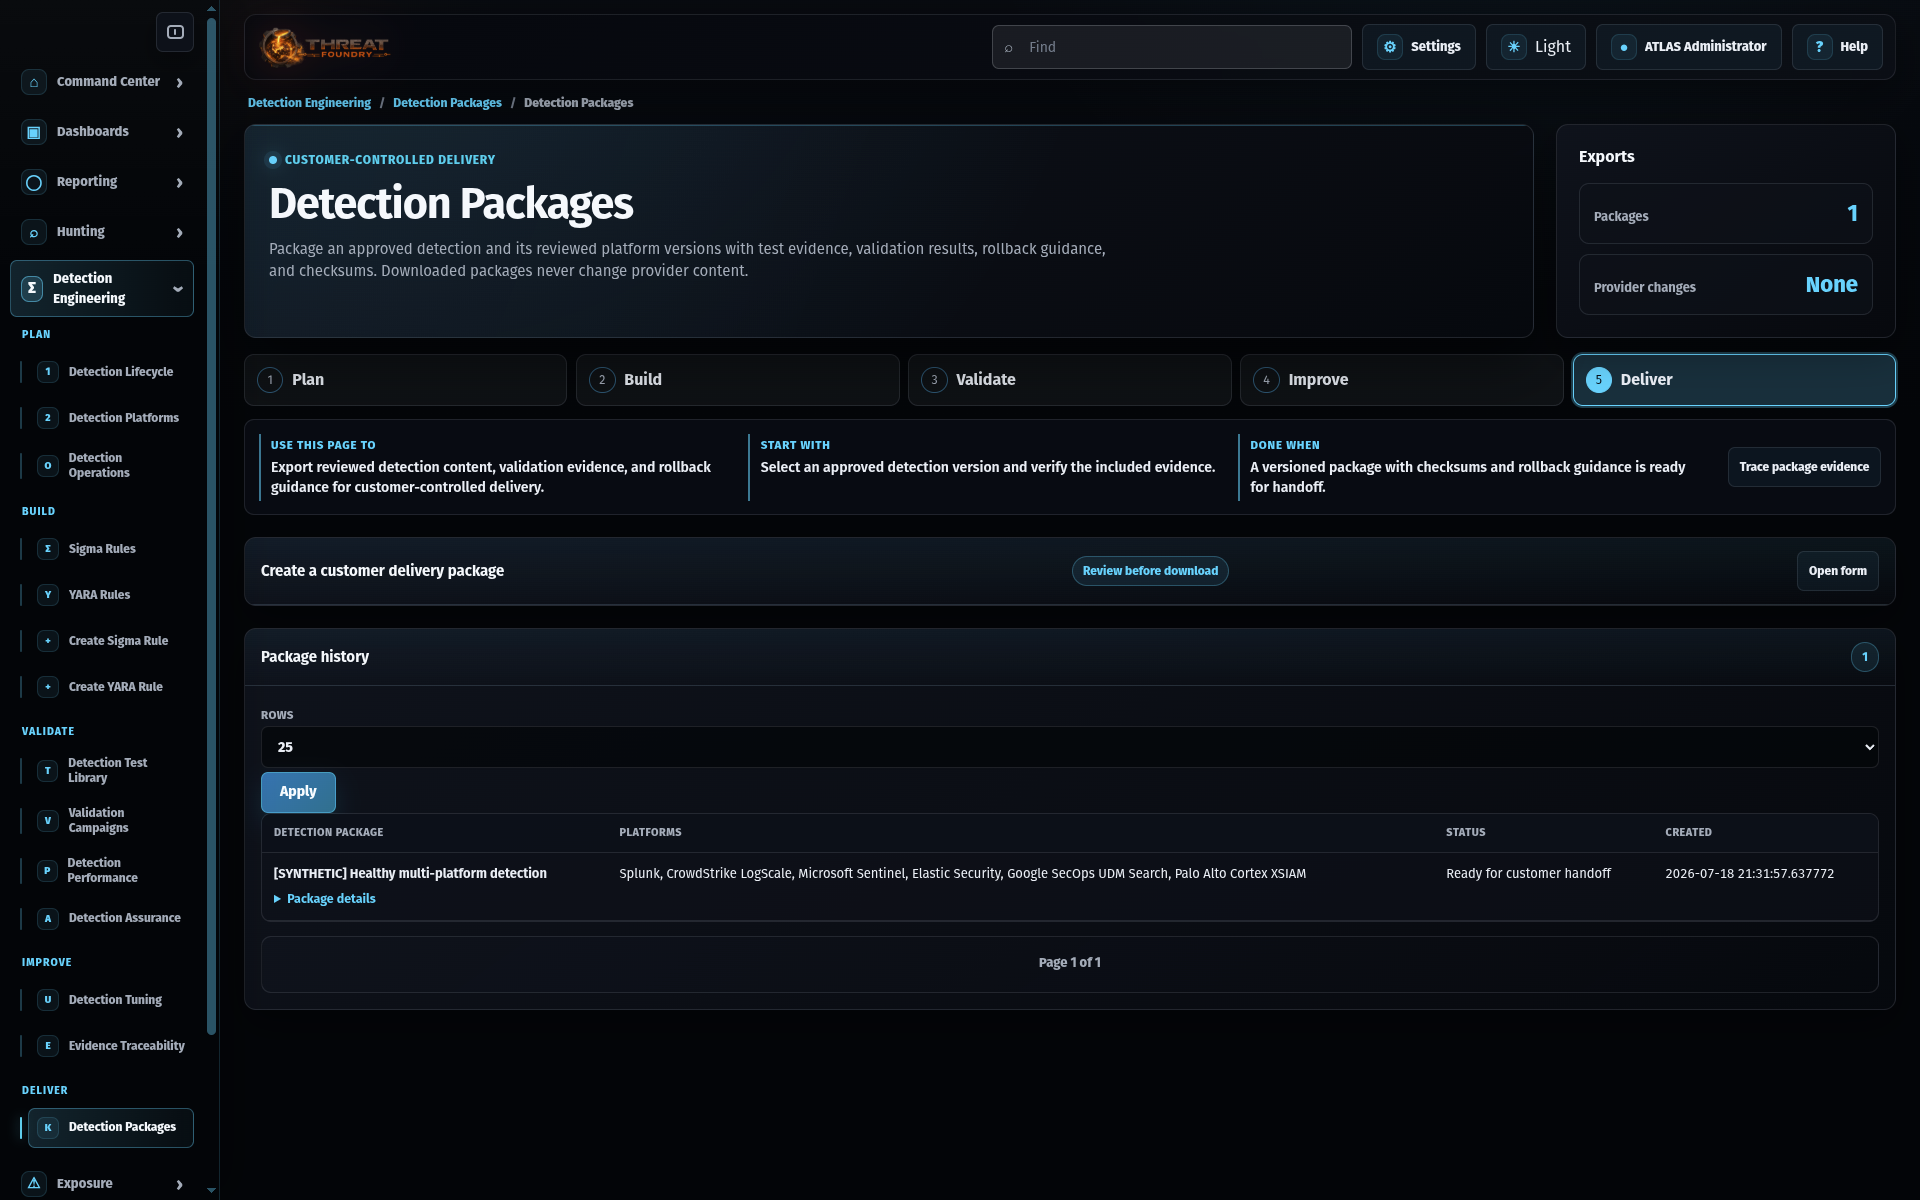
Task: Click the Find search field
Action: [x=1171, y=47]
